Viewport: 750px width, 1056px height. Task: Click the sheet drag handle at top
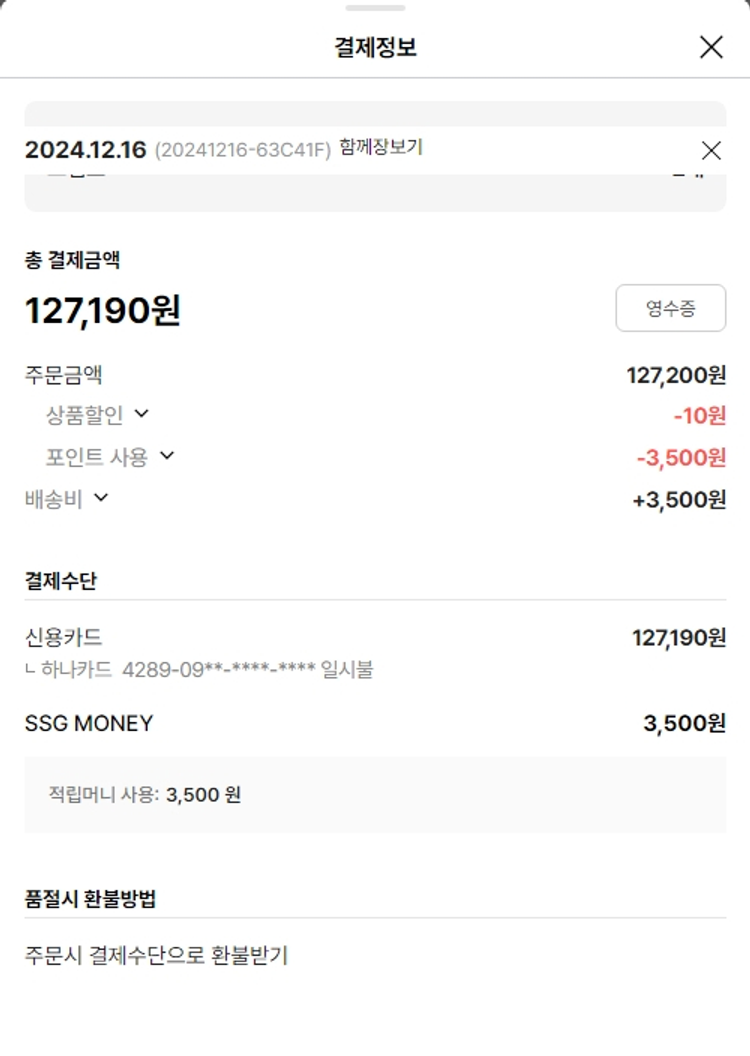click(375, 8)
